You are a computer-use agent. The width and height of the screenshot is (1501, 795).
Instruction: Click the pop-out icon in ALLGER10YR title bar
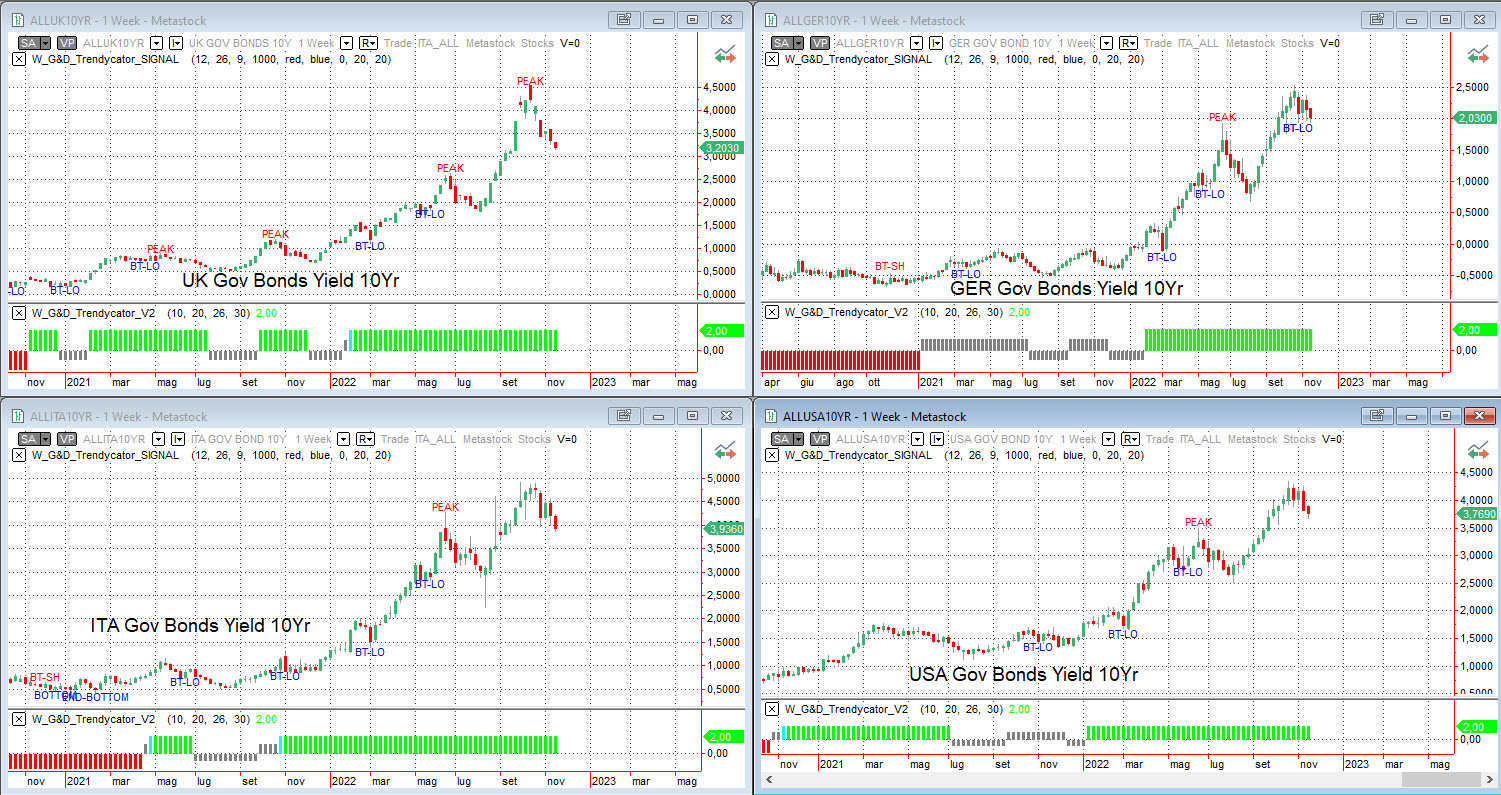[1376, 20]
